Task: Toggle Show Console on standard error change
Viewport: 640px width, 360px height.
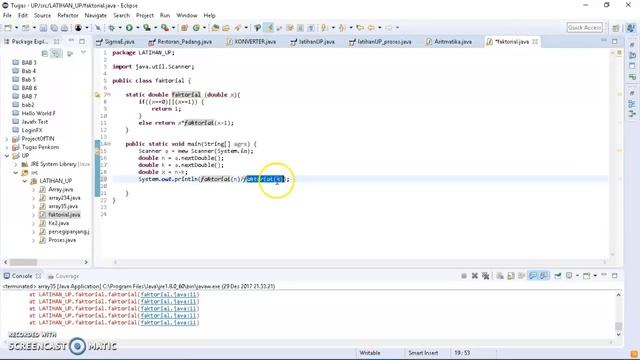Action: (544, 276)
